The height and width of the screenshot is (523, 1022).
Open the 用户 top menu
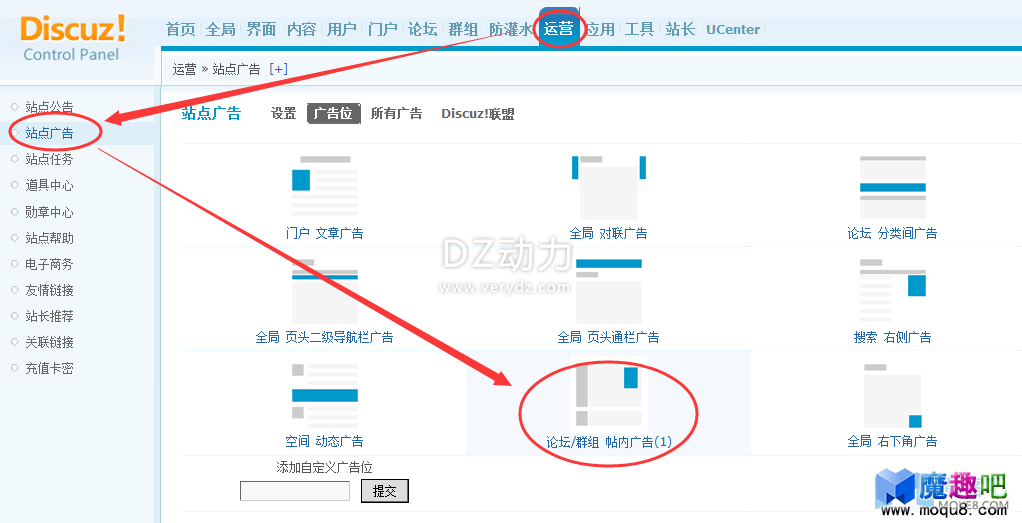(342, 29)
